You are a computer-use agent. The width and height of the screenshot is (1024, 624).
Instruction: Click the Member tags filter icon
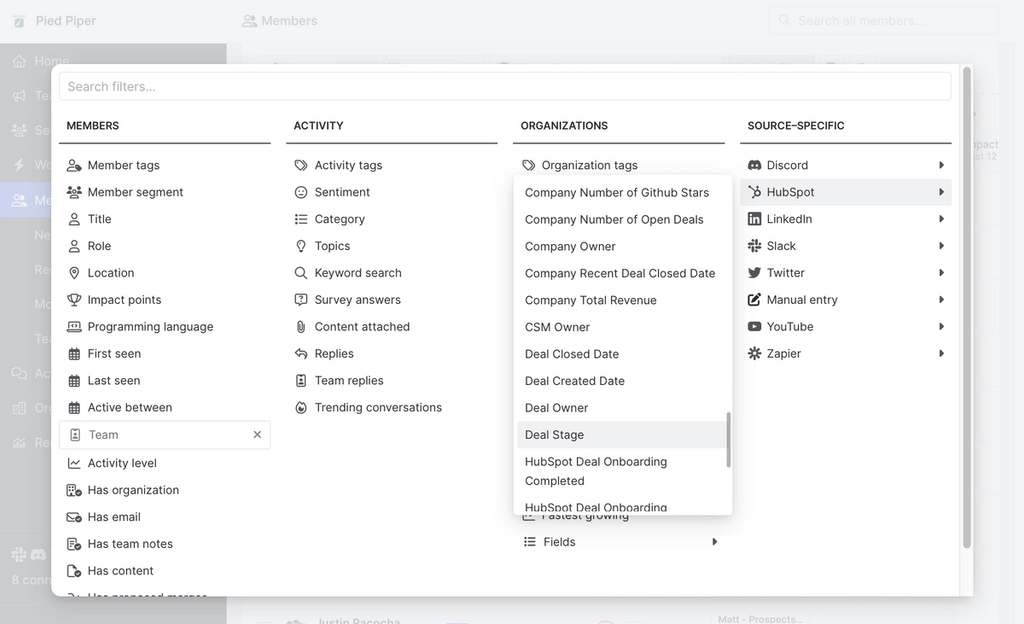[76, 165]
